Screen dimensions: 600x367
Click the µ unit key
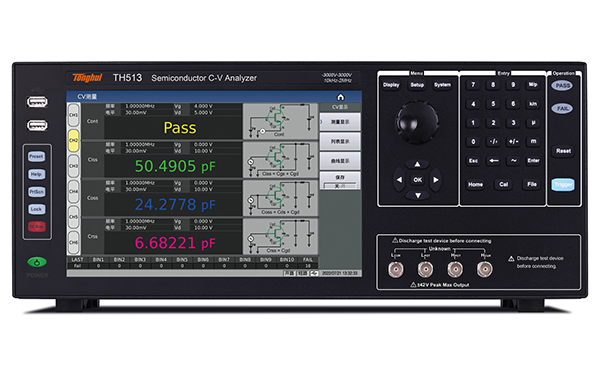[x=533, y=122]
